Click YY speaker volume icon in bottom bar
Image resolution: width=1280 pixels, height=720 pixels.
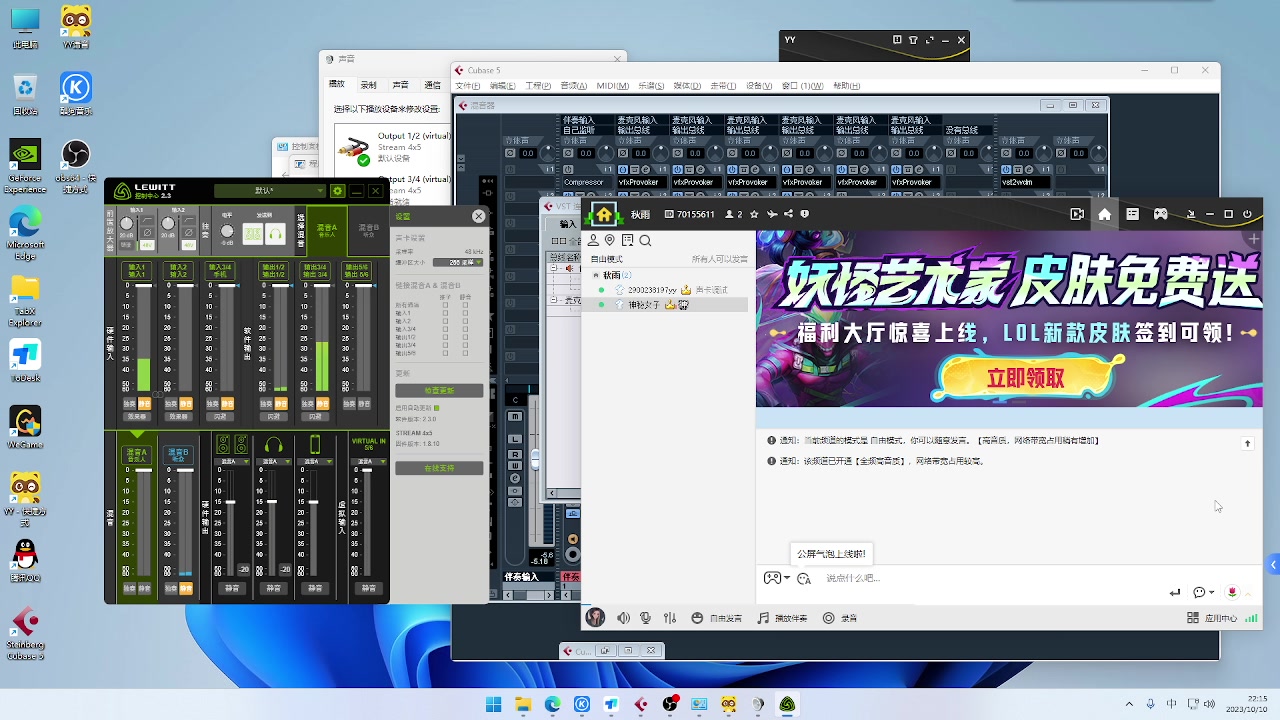(x=623, y=618)
